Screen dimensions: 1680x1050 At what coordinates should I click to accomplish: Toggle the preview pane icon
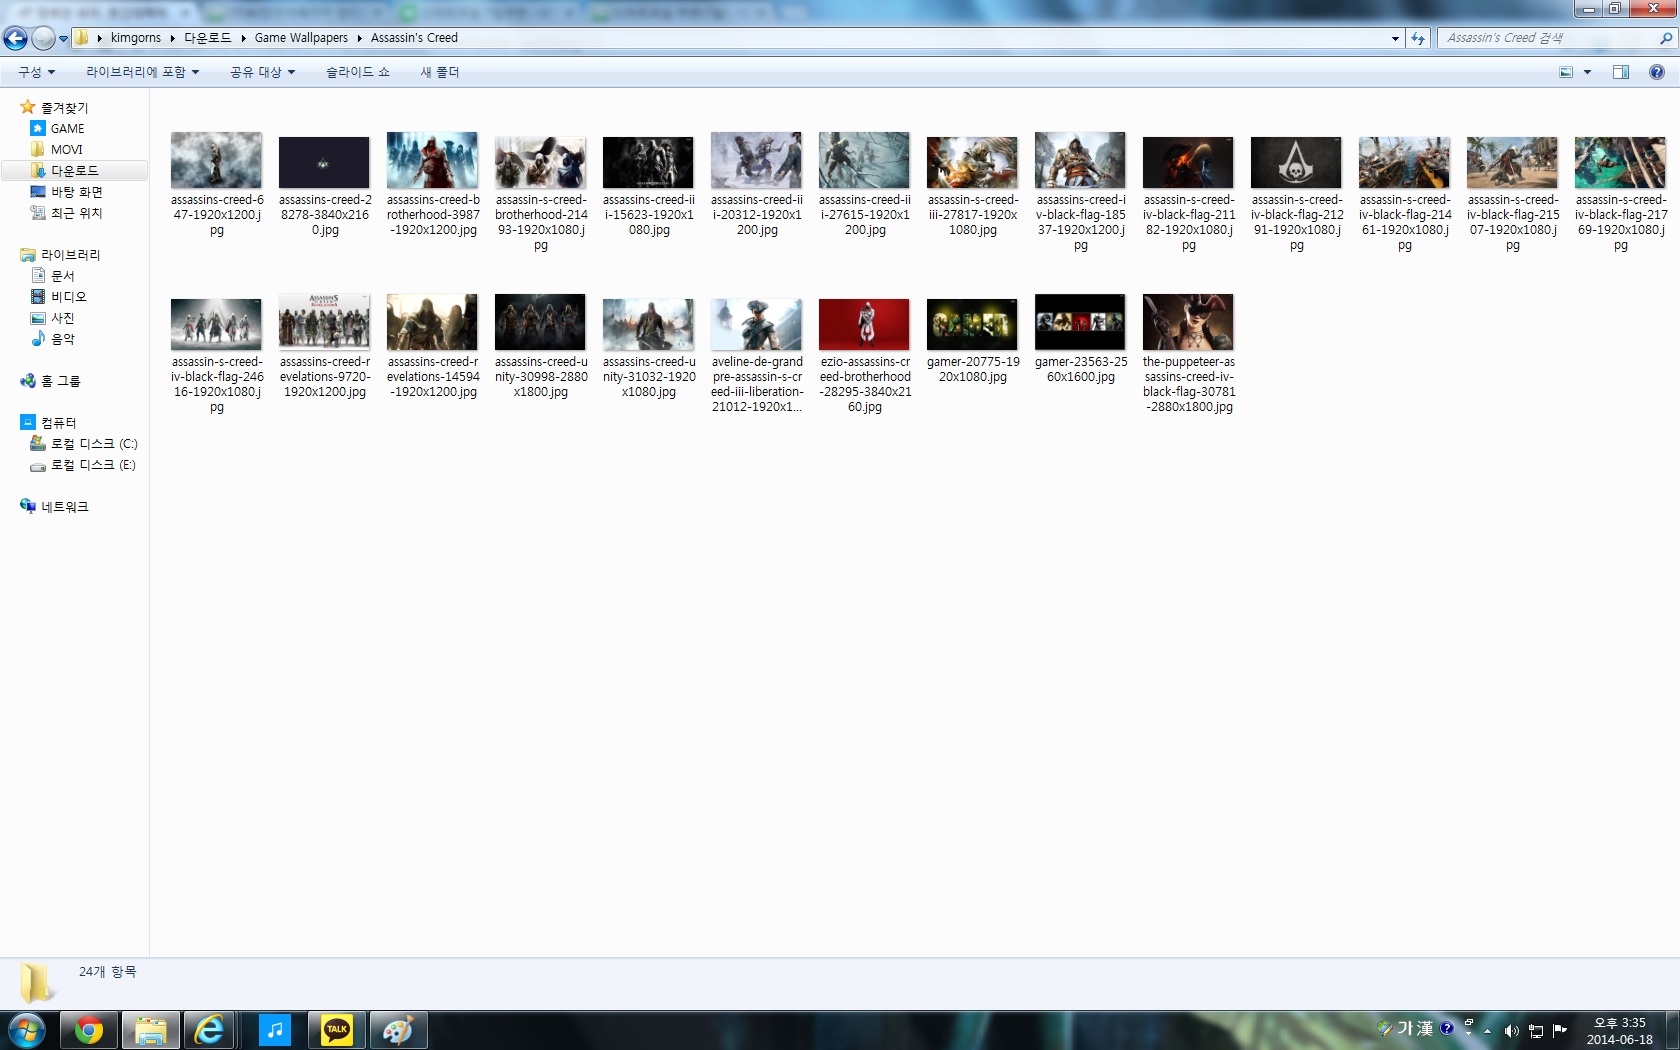[x=1620, y=72]
